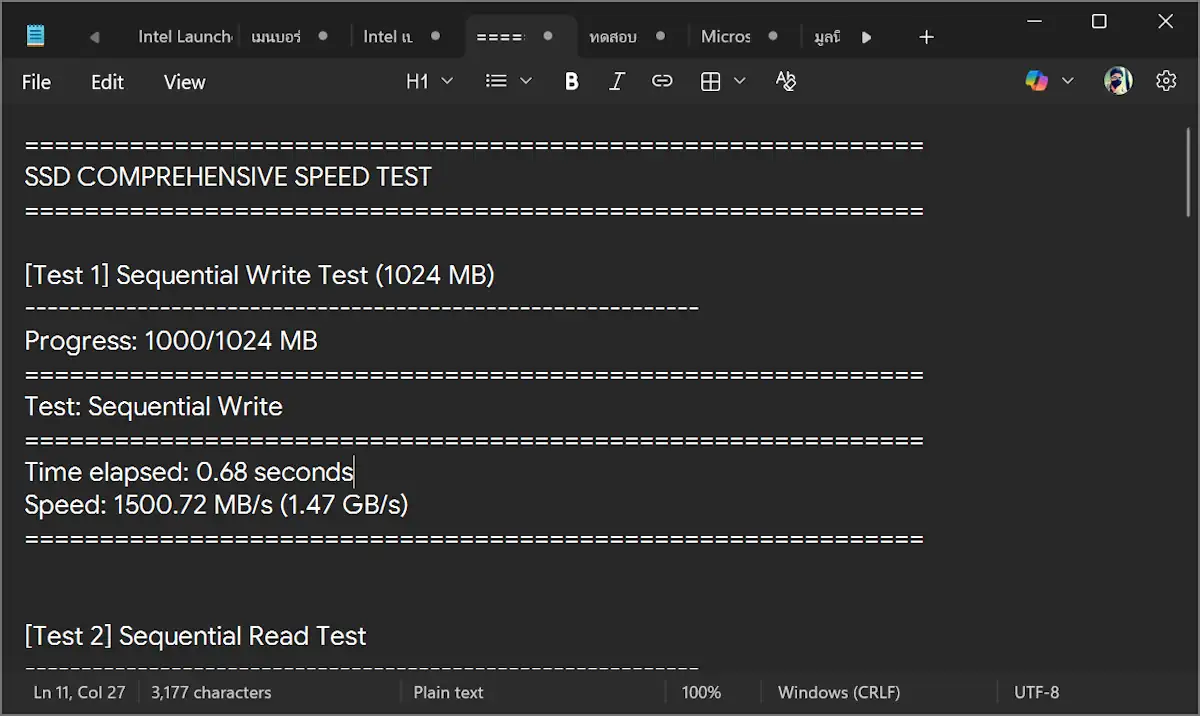This screenshot has width=1200, height=716.
Task: Click the '3,177 characters' status entry
Action: click(x=211, y=692)
